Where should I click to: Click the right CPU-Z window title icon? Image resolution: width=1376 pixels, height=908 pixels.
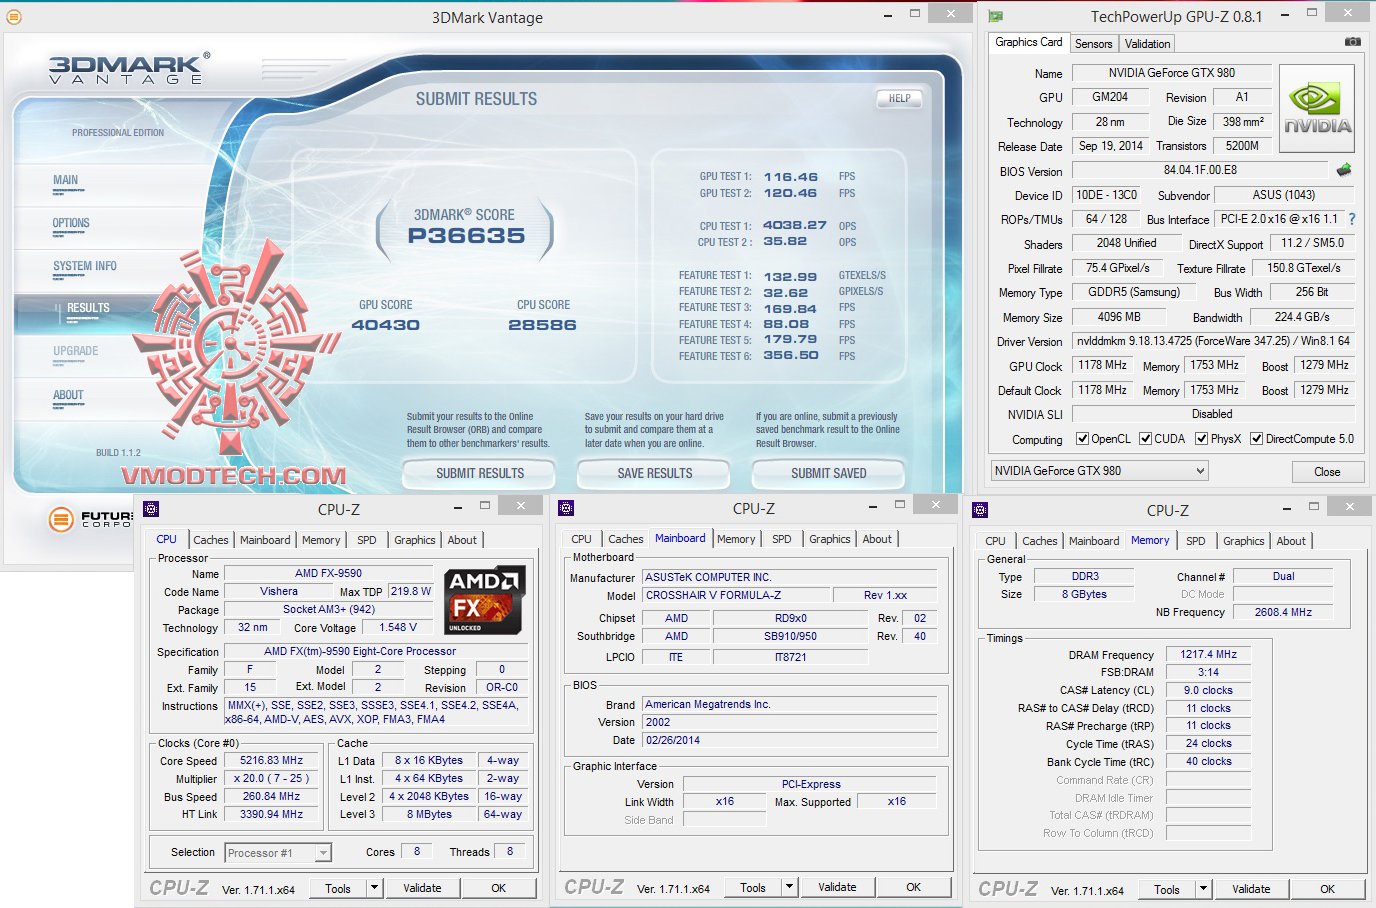click(x=980, y=510)
